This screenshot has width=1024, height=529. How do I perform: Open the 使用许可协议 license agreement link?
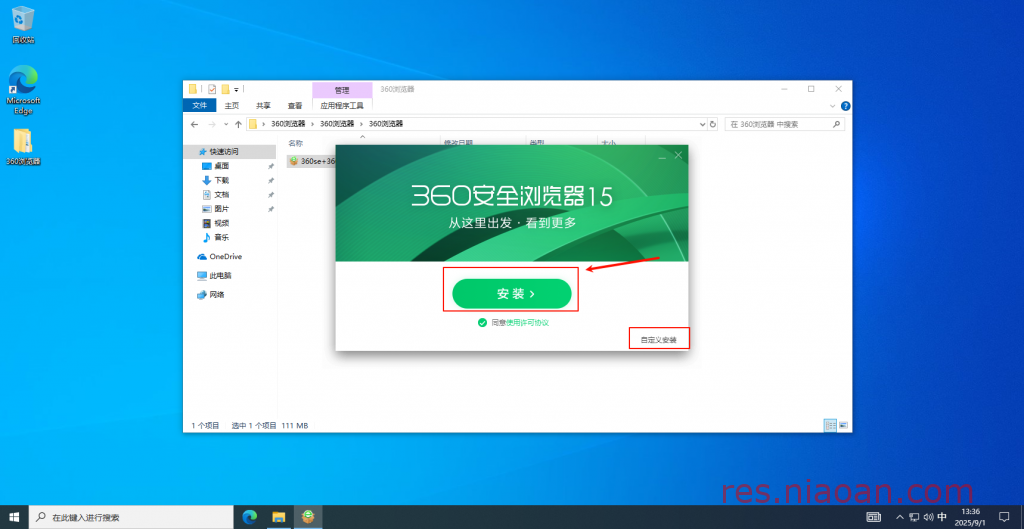(x=527, y=323)
